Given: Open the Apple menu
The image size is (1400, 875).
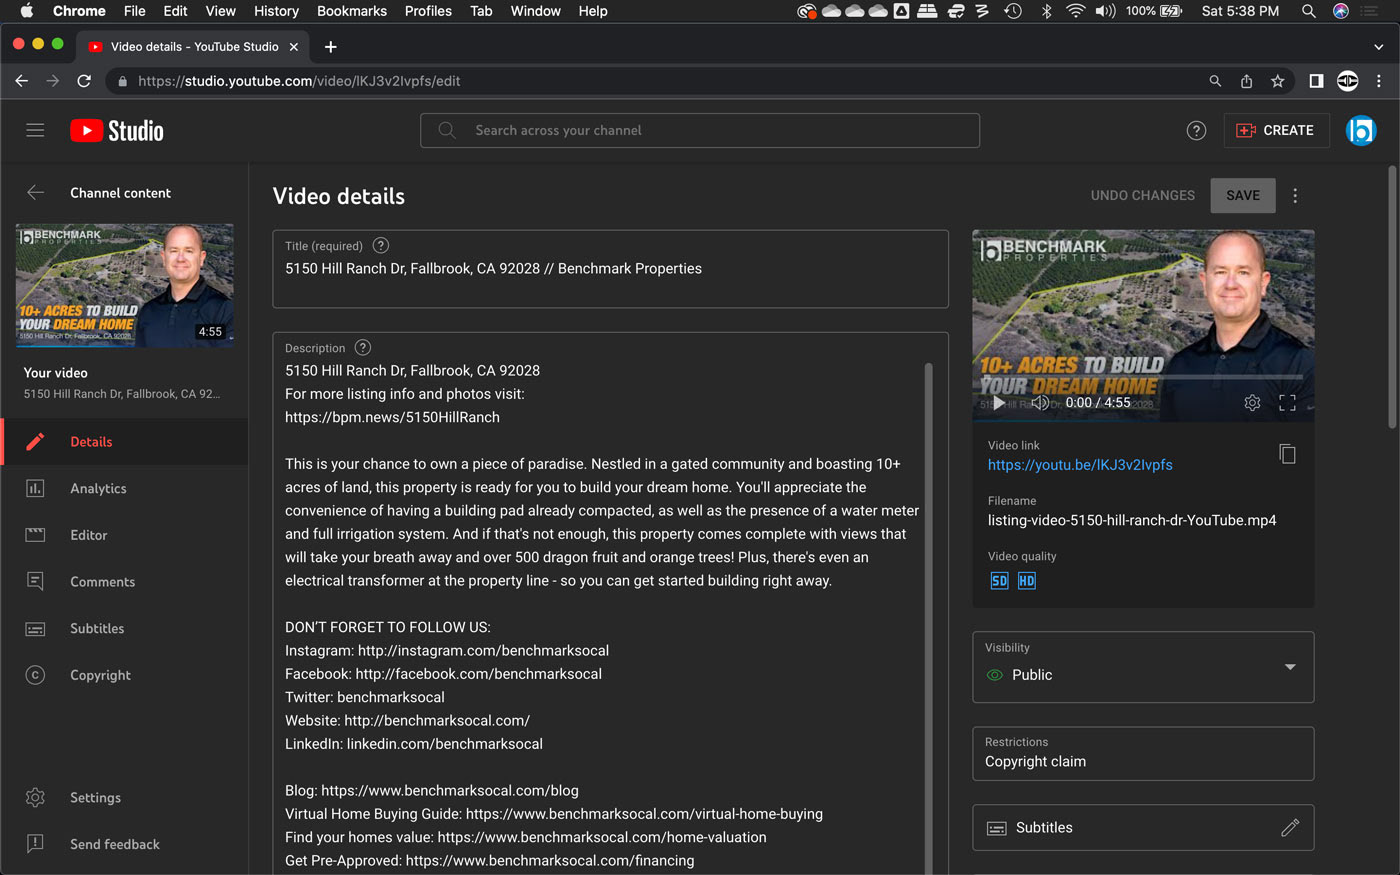Looking at the screenshot, I should click(x=27, y=11).
